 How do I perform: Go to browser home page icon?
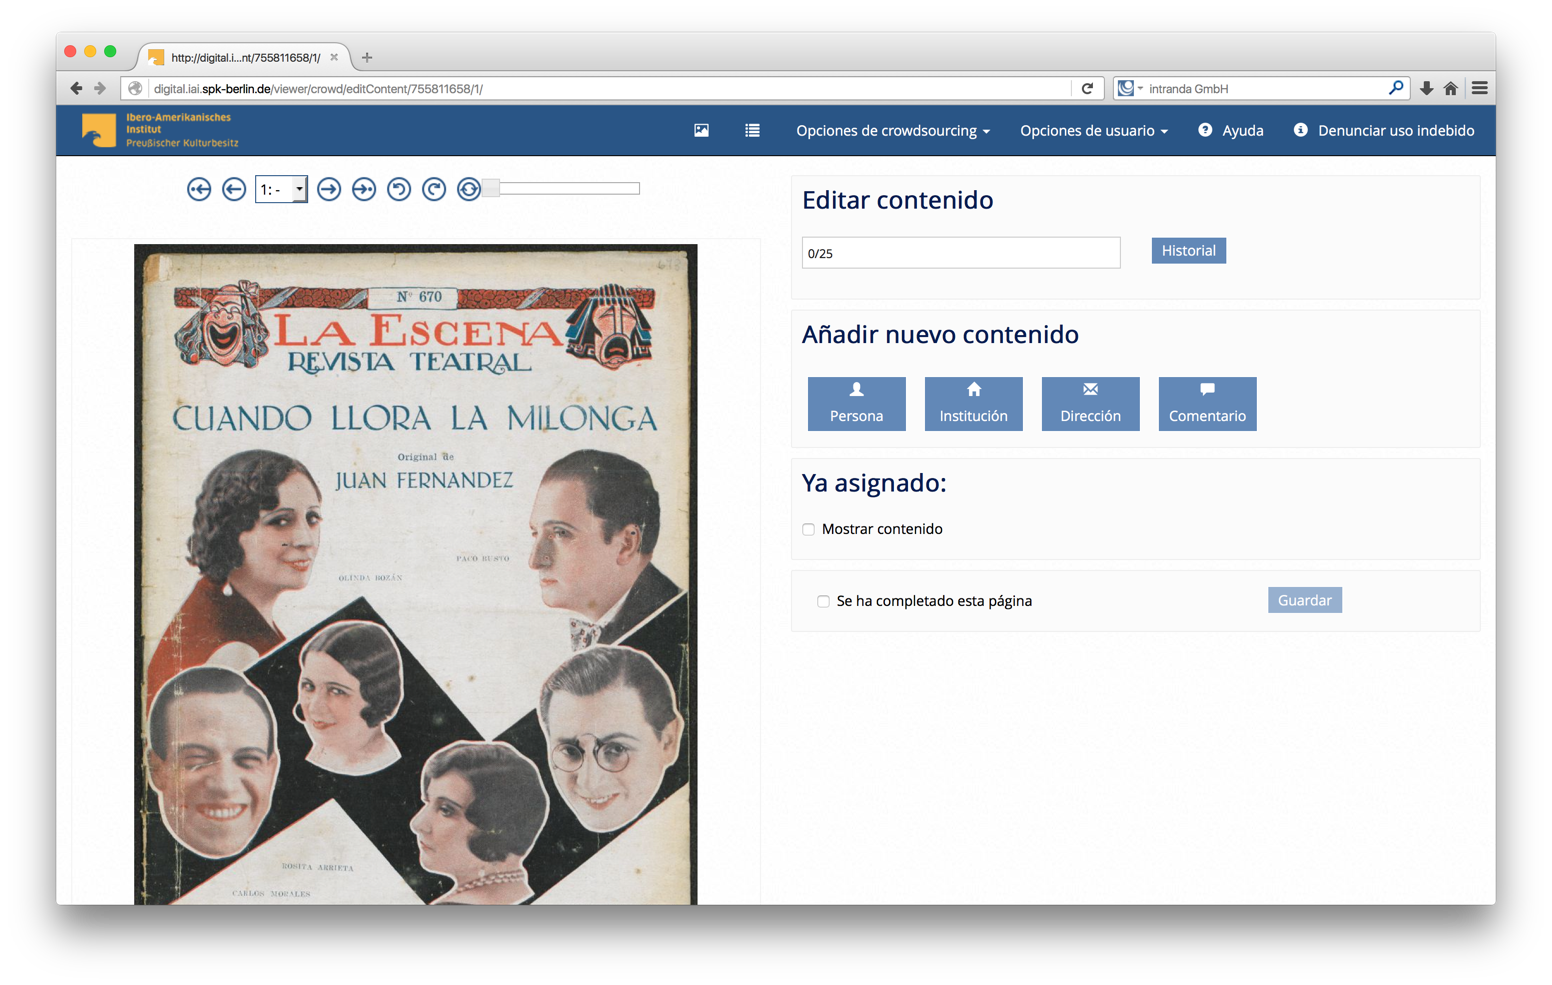(x=1451, y=89)
